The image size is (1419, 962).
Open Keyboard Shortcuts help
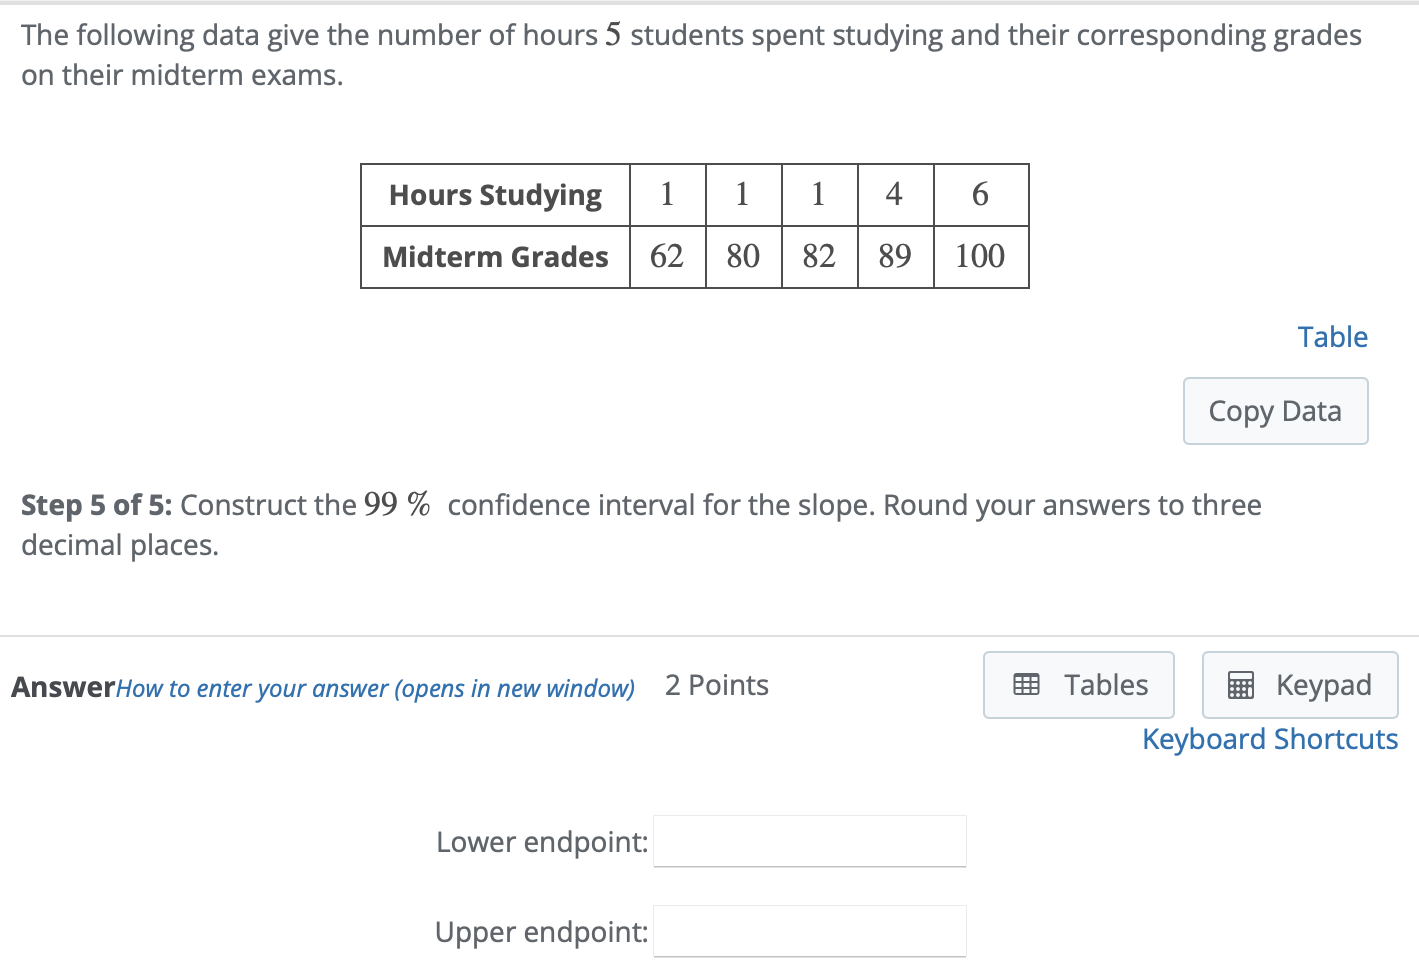coord(1270,739)
